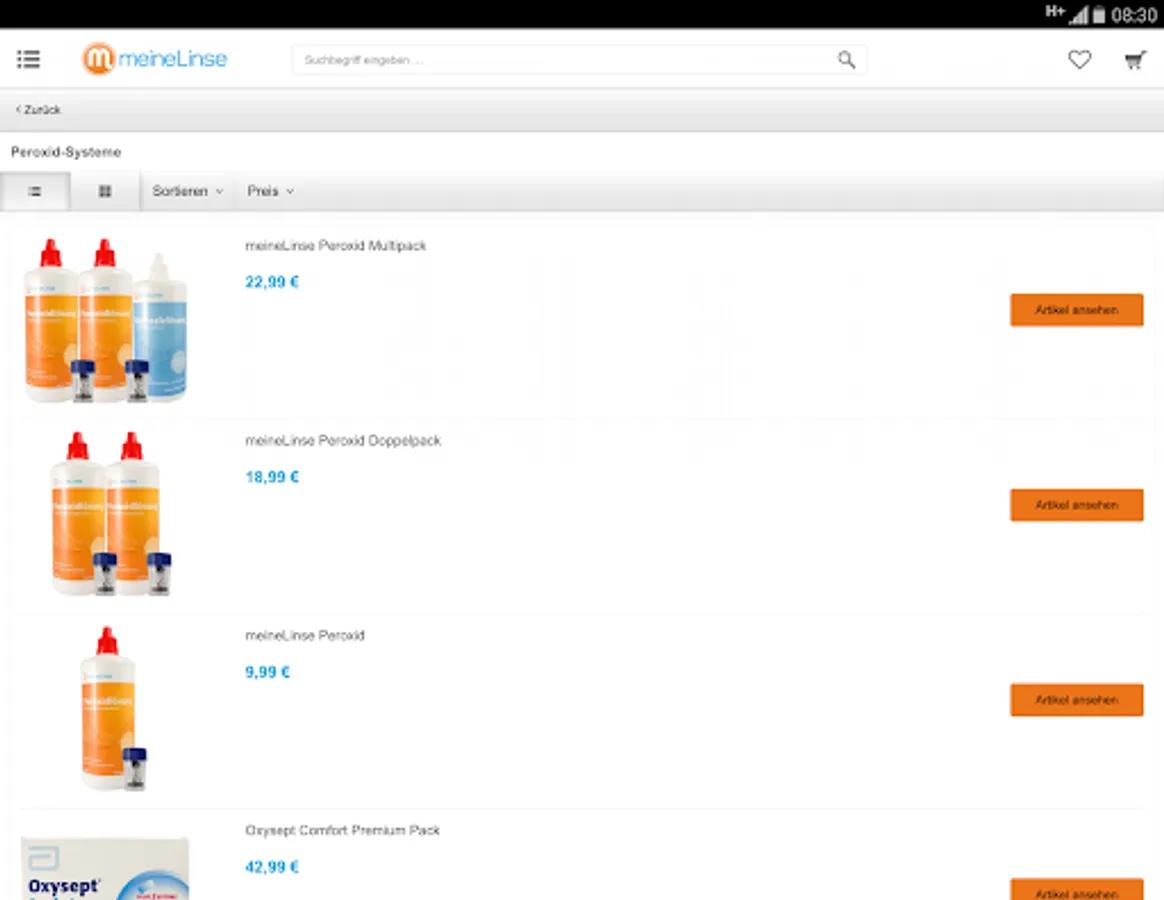The width and height of the screenshot is (1164, 900).
Task: Tap the signal strength icon
Action: point(1078,15)
